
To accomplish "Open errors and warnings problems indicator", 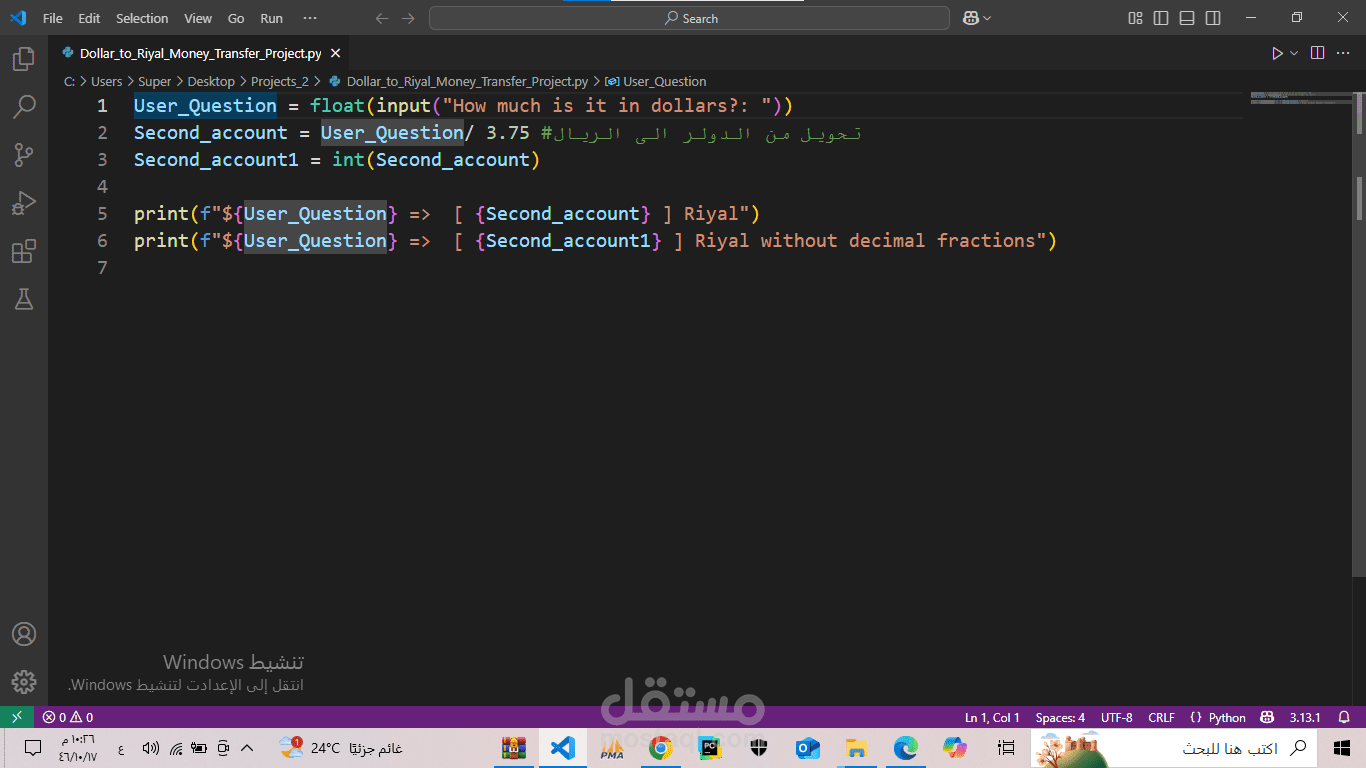I will tap(68, 717).
